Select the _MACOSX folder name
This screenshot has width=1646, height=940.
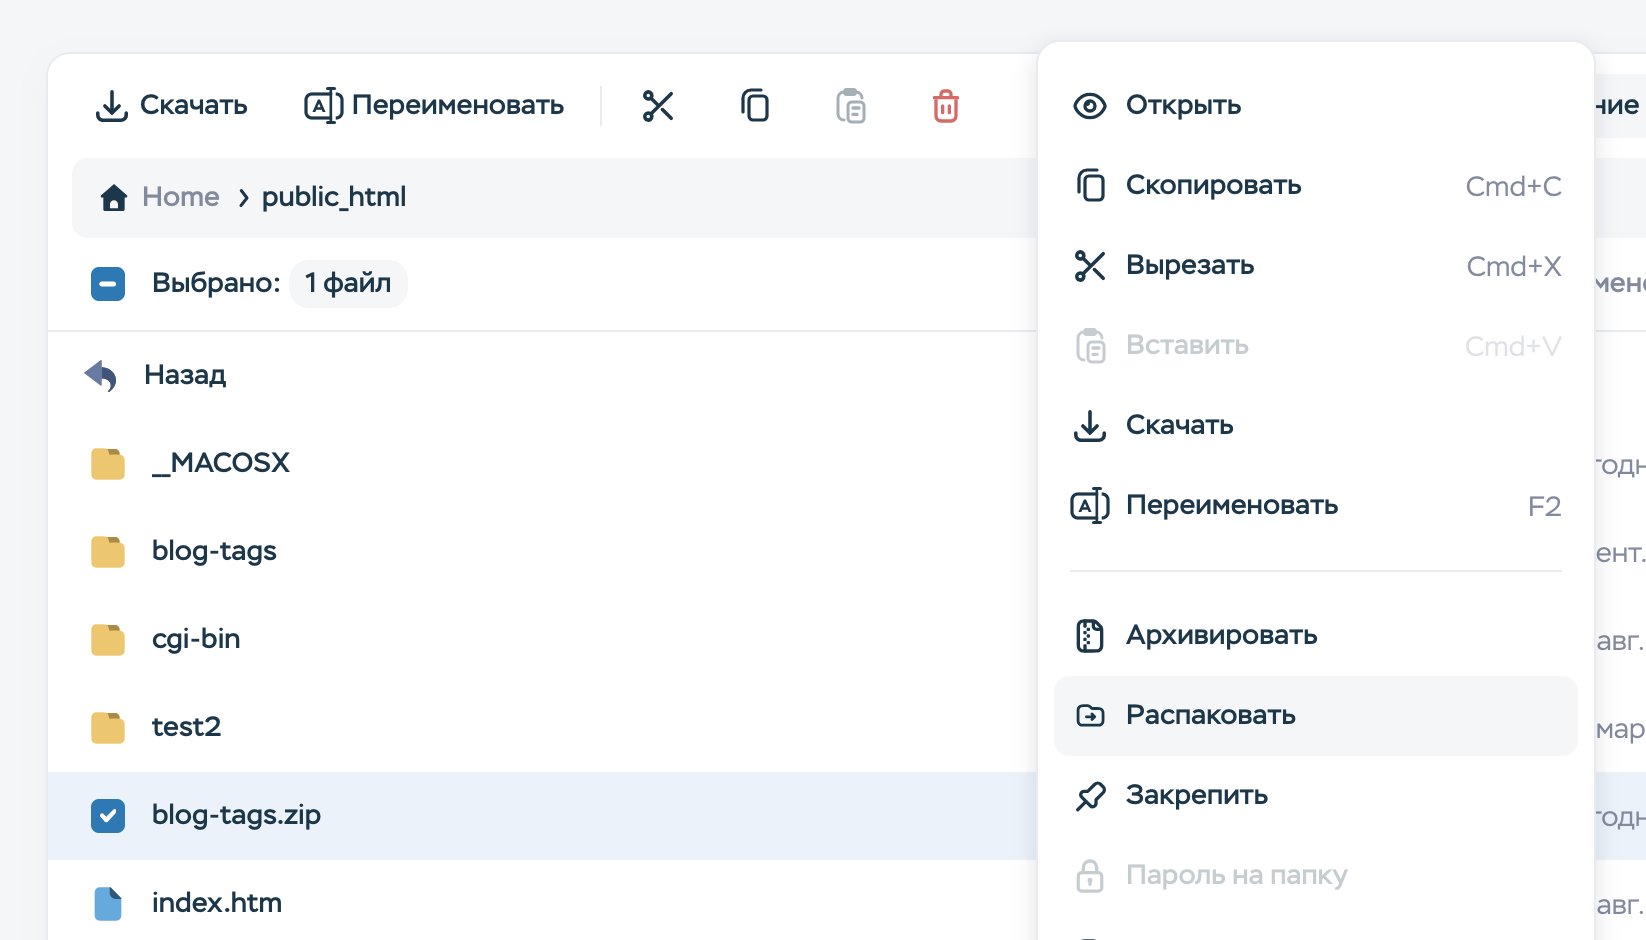pyautogui.click(x=221, y=463)
